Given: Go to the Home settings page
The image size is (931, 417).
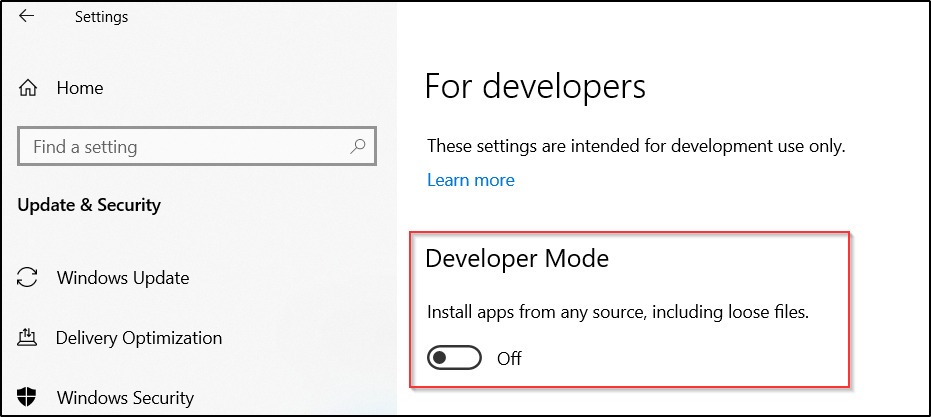Looking at the screenshot, I should coord(80,88).
